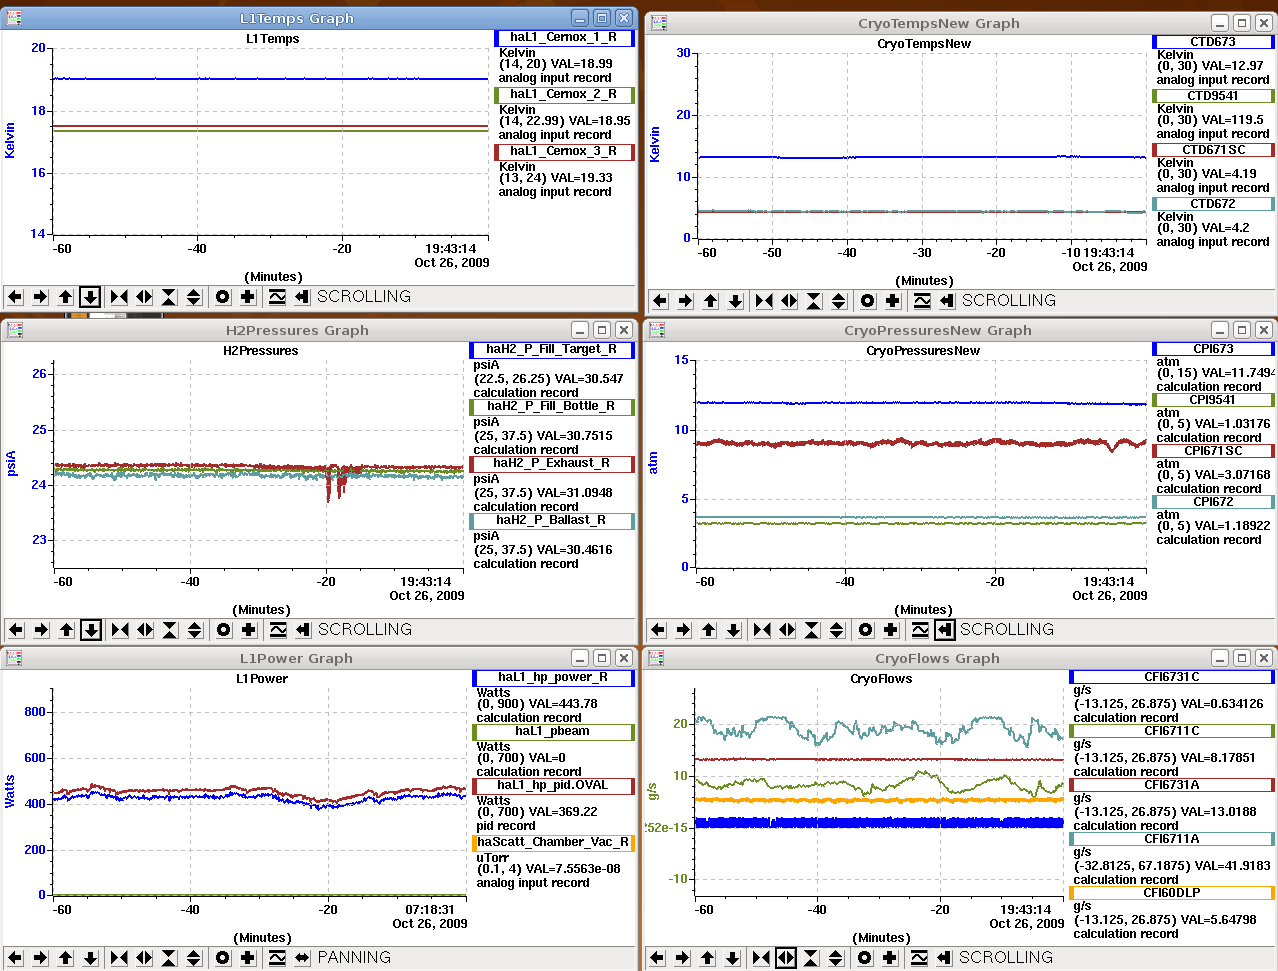
Task: Toggle highlighted scrolling icon in CryoPressuresNew Graph
Action: click(x=945, y=630)
